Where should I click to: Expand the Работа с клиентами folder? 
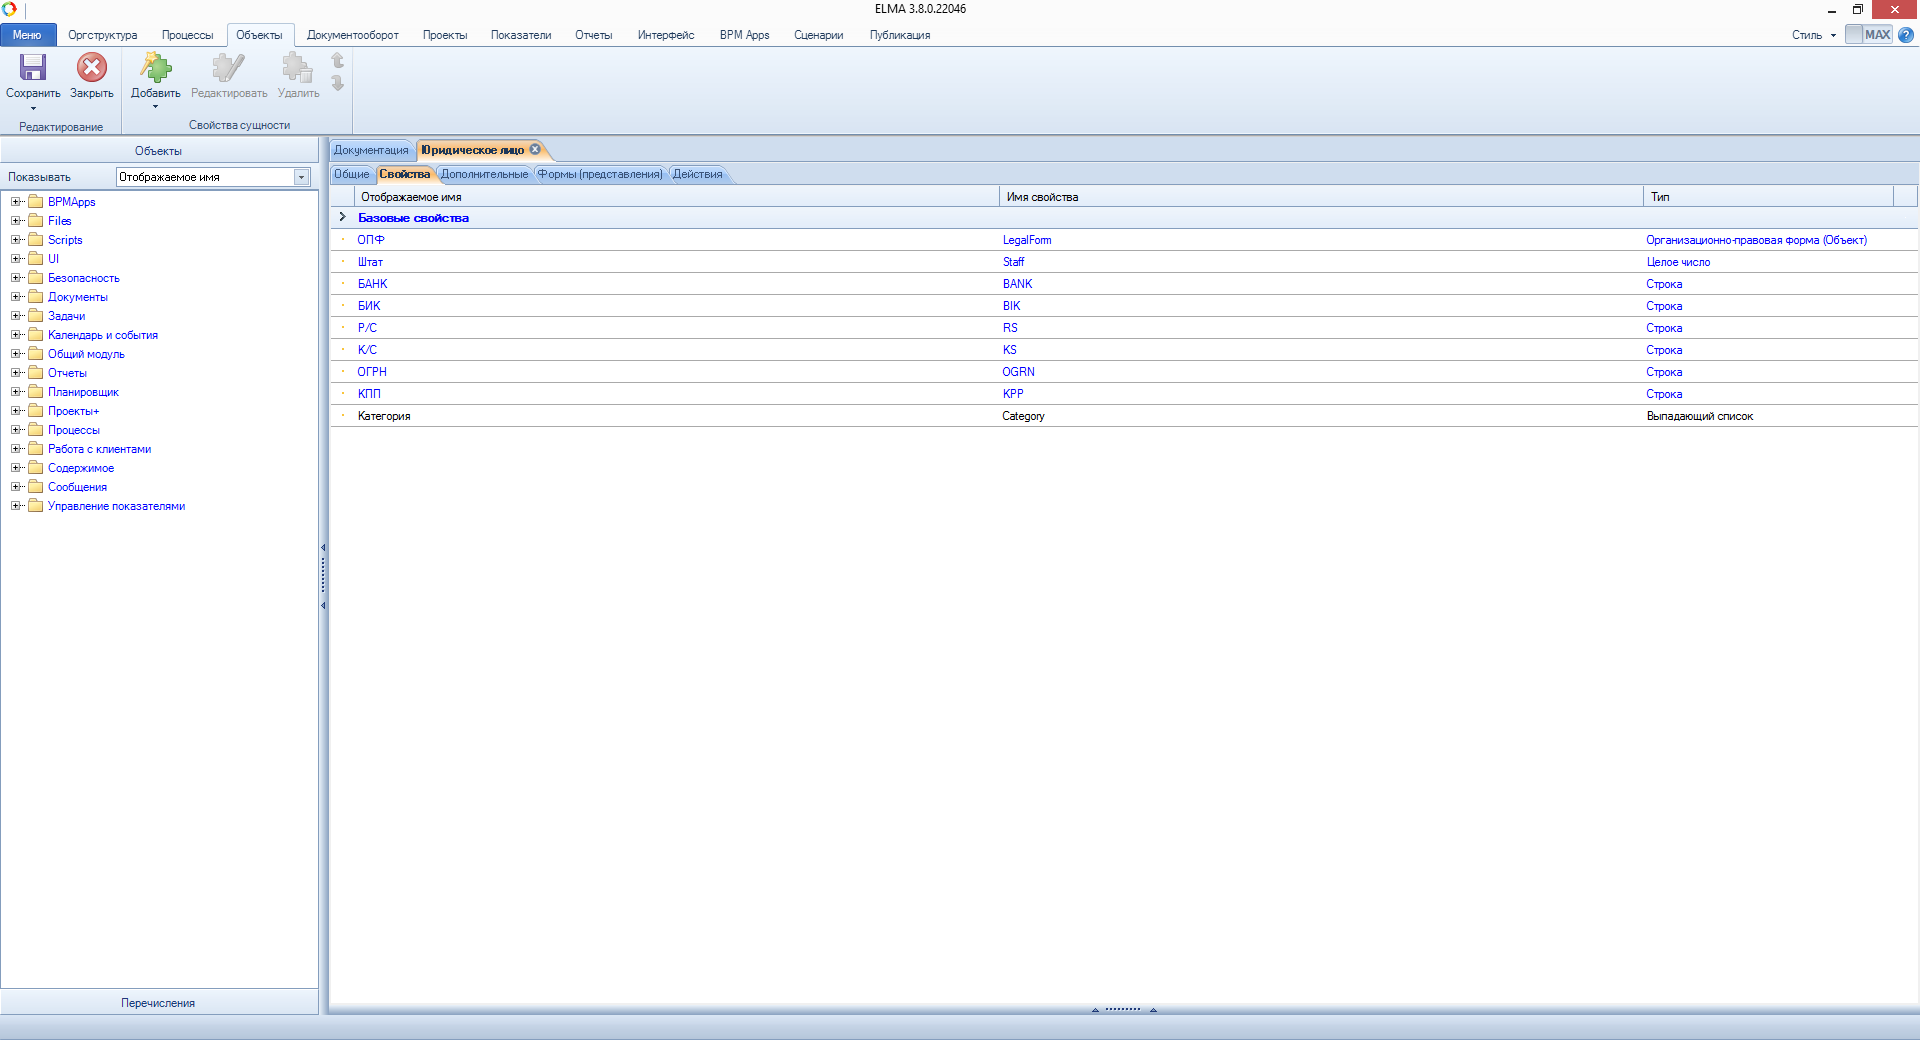[16, 449]
